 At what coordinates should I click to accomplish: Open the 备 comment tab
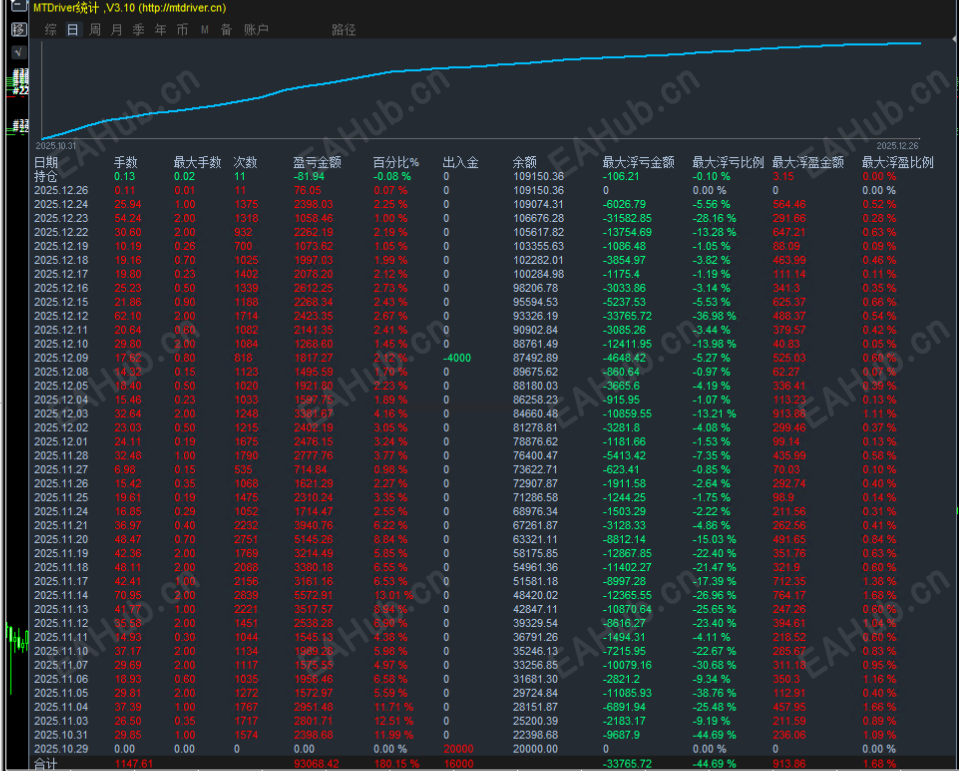[x=226, y=29]
